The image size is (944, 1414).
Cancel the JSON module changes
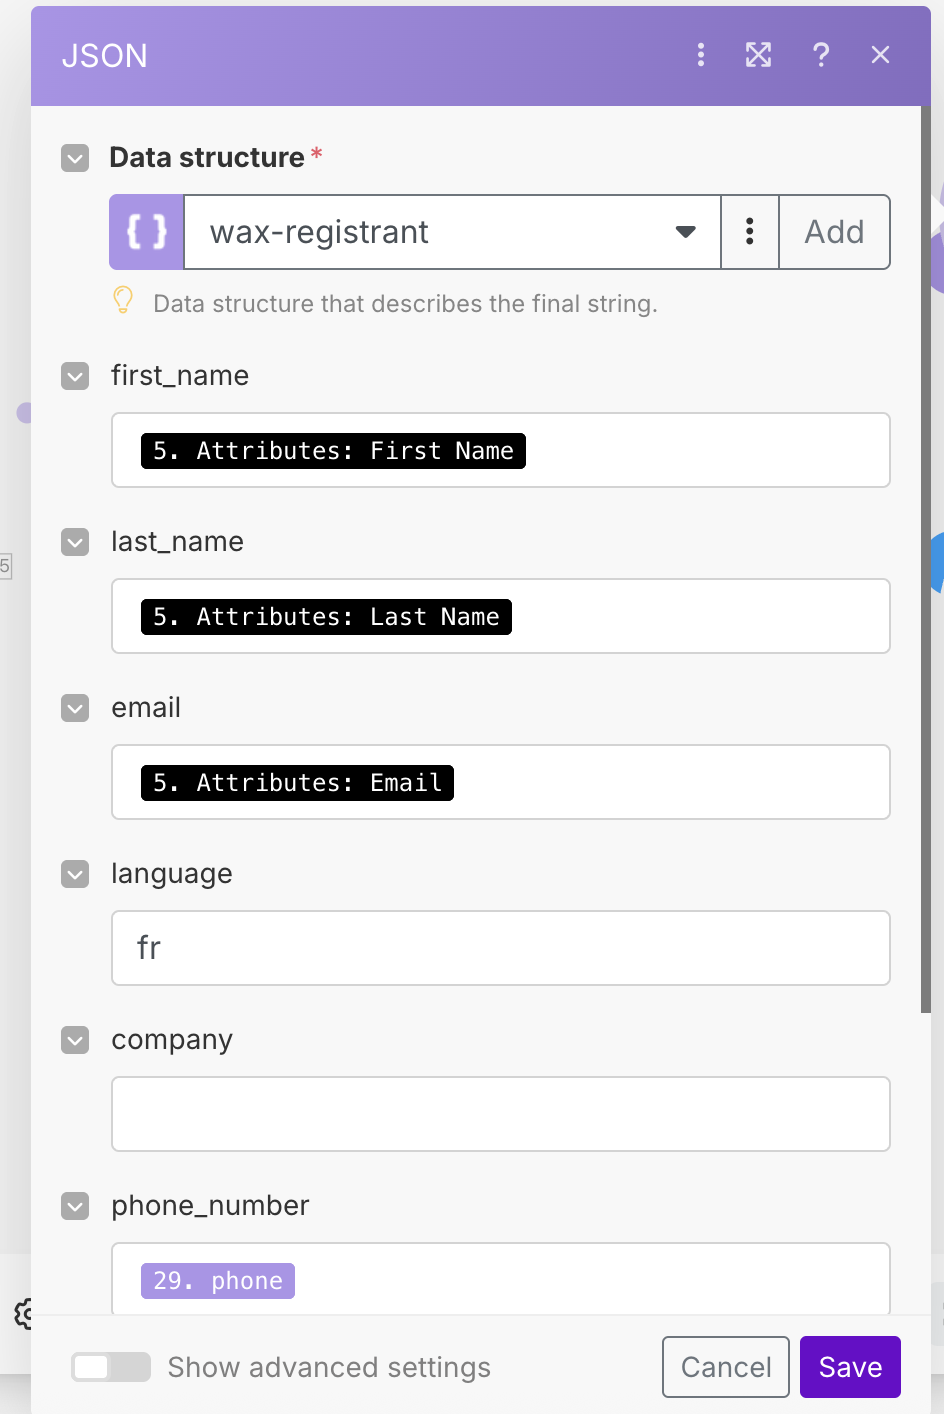tap(726, 1367)
